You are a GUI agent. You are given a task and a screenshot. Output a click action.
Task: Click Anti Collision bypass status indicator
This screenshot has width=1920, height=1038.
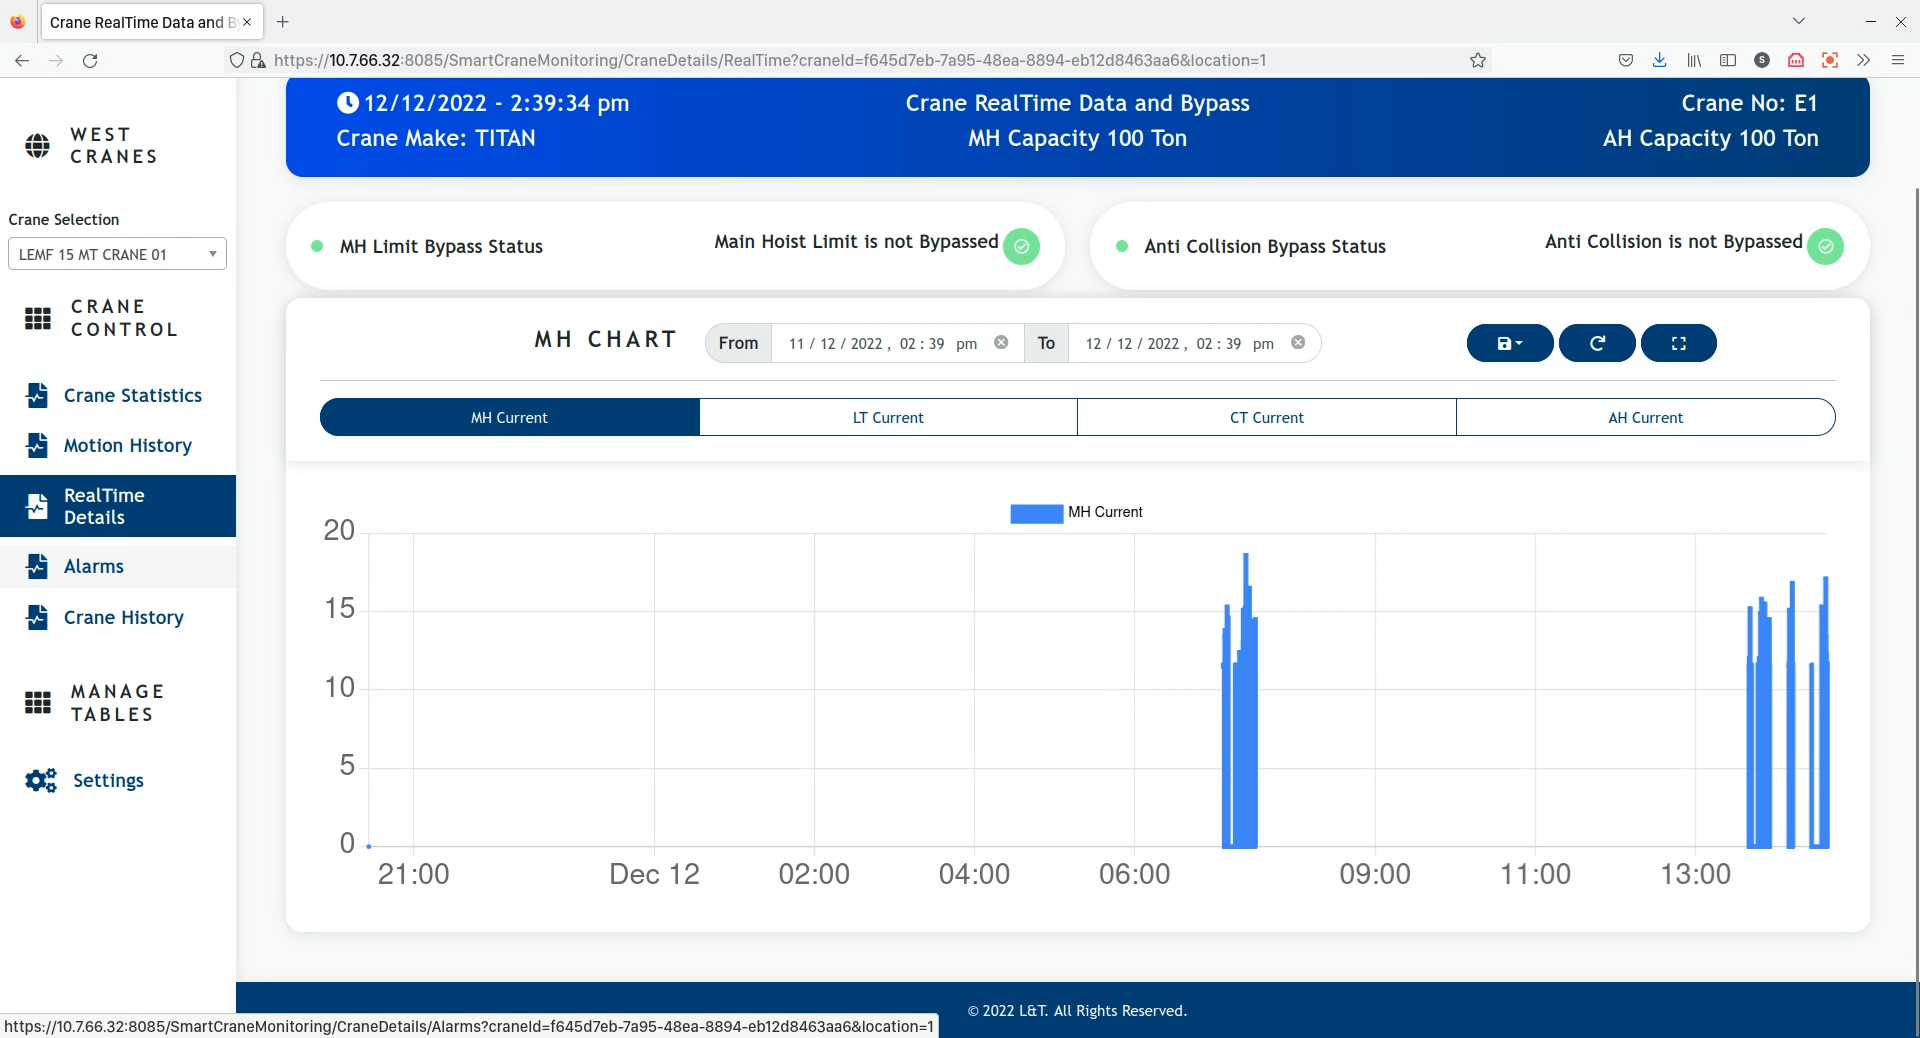click(x=1825, y=246)
